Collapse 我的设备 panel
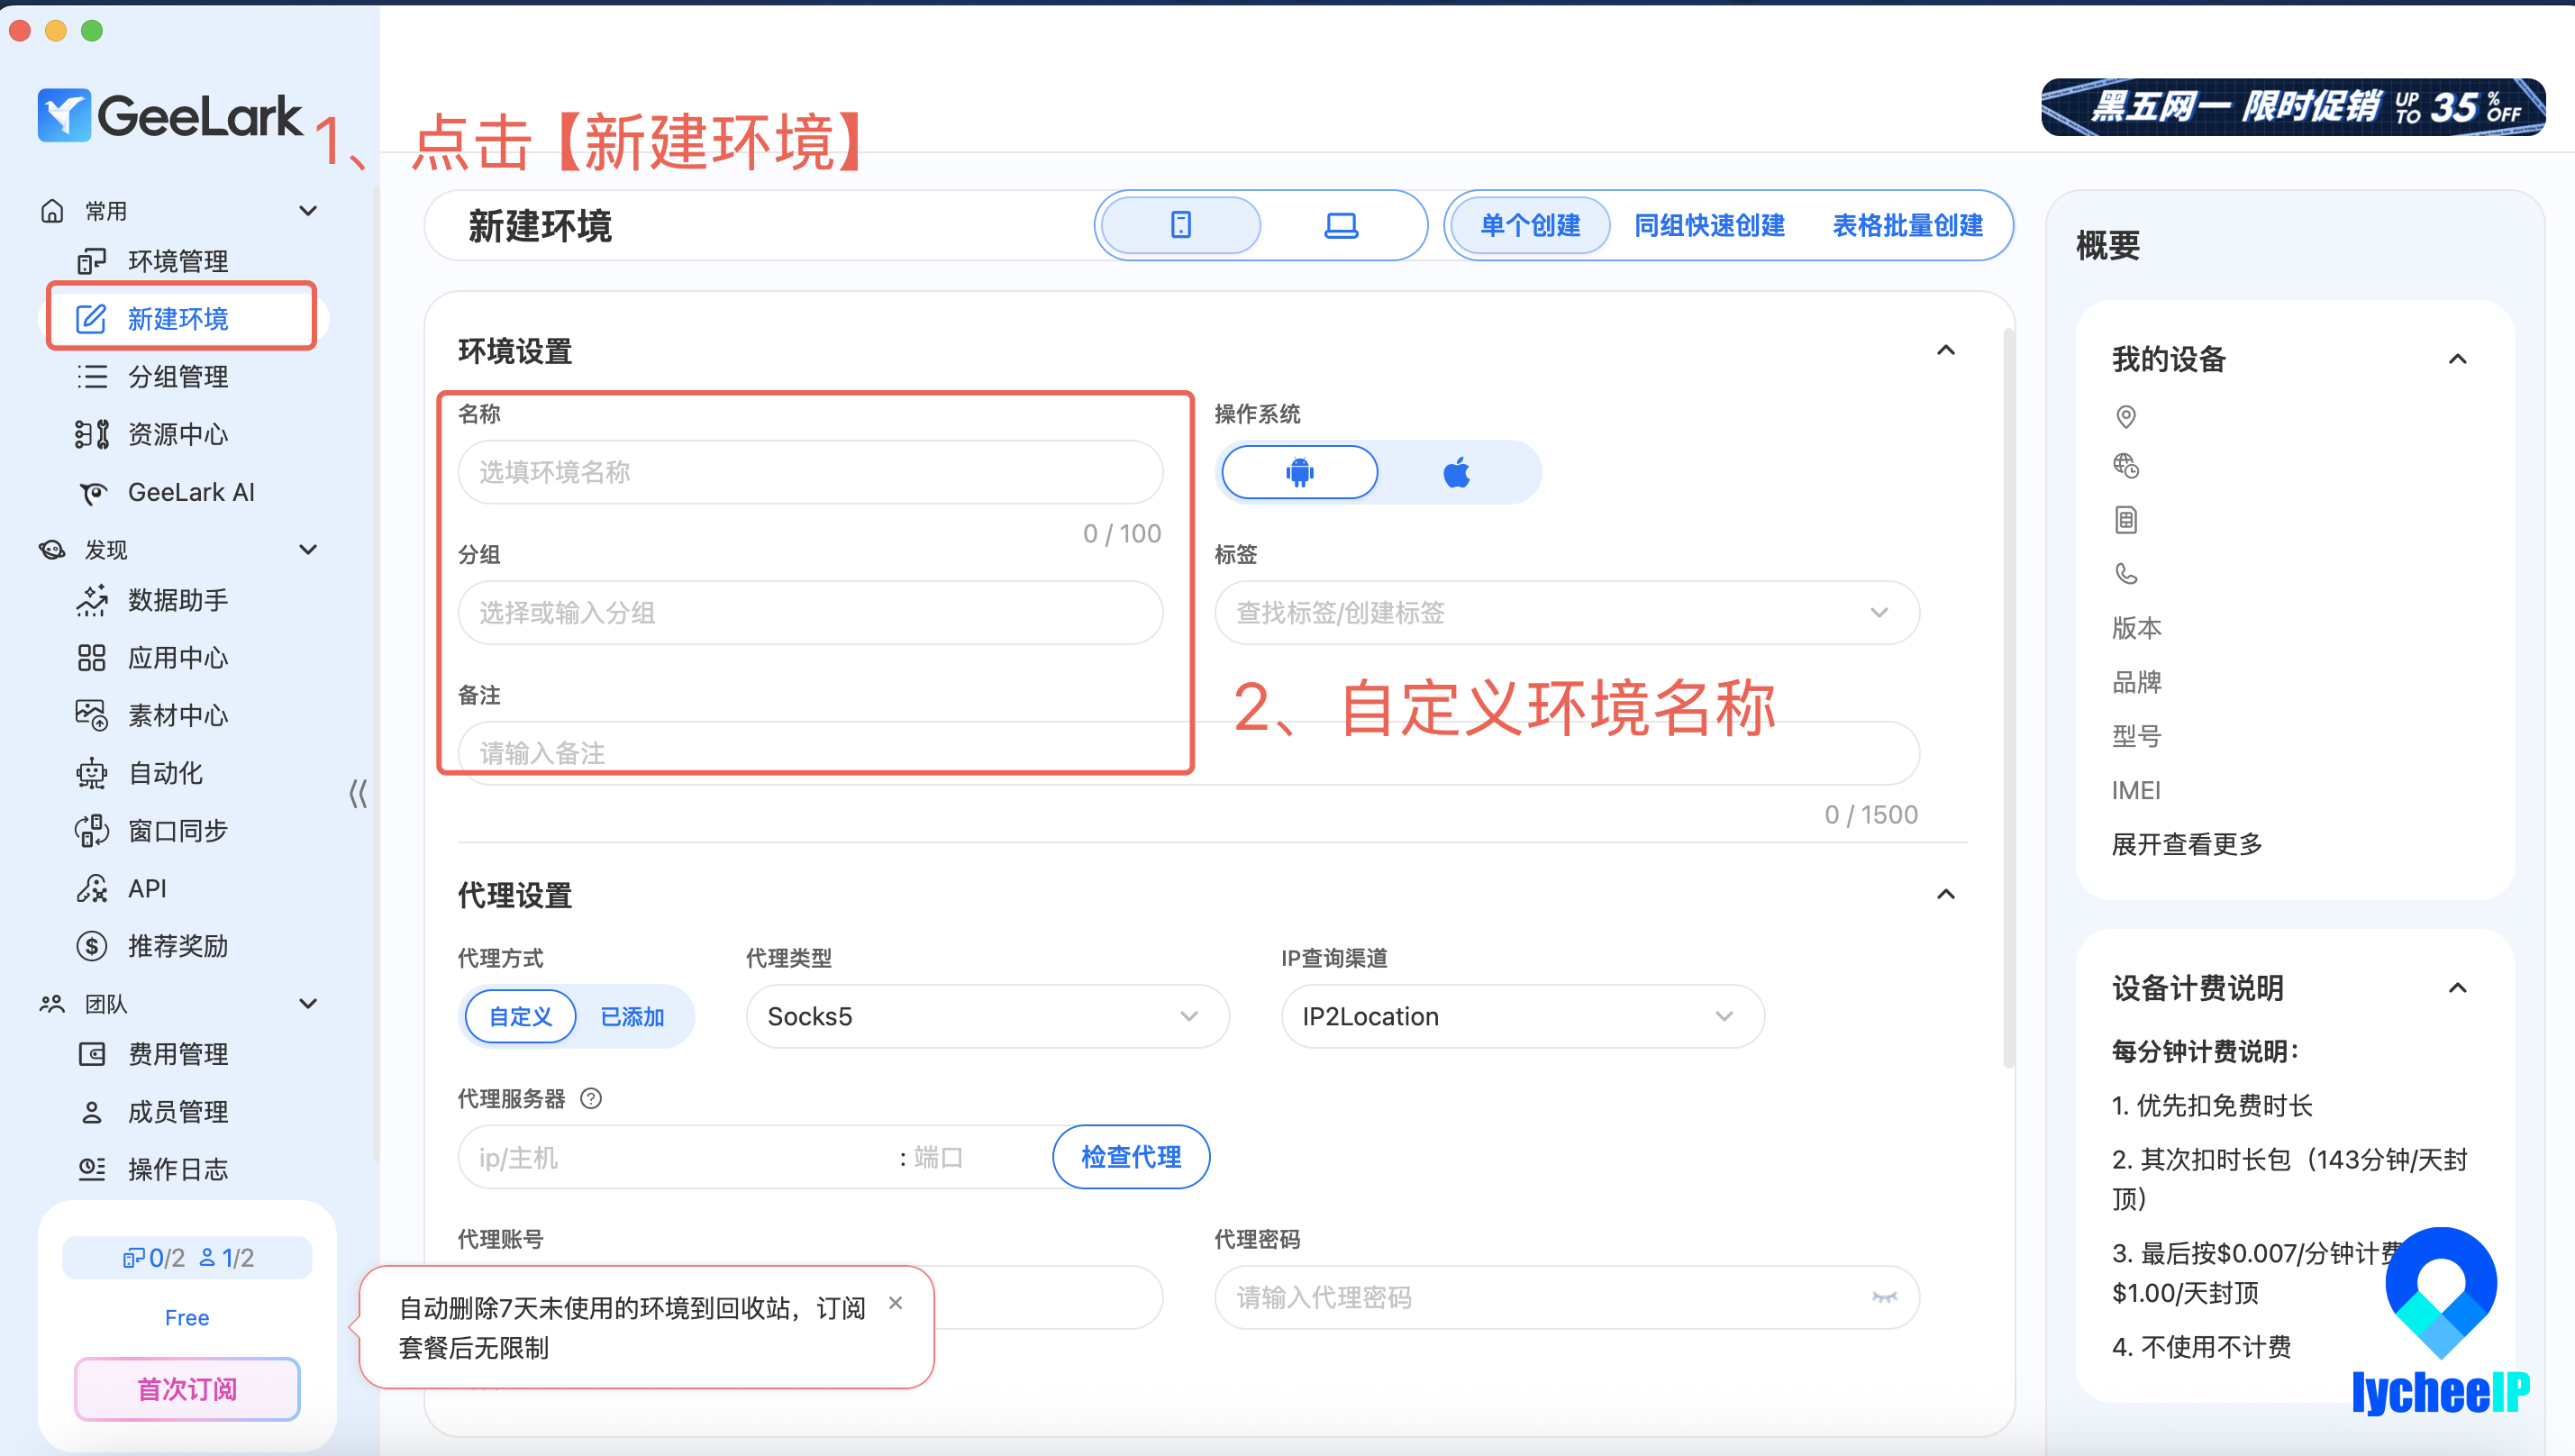Screen dimensions: 2575x1456 2458,359
